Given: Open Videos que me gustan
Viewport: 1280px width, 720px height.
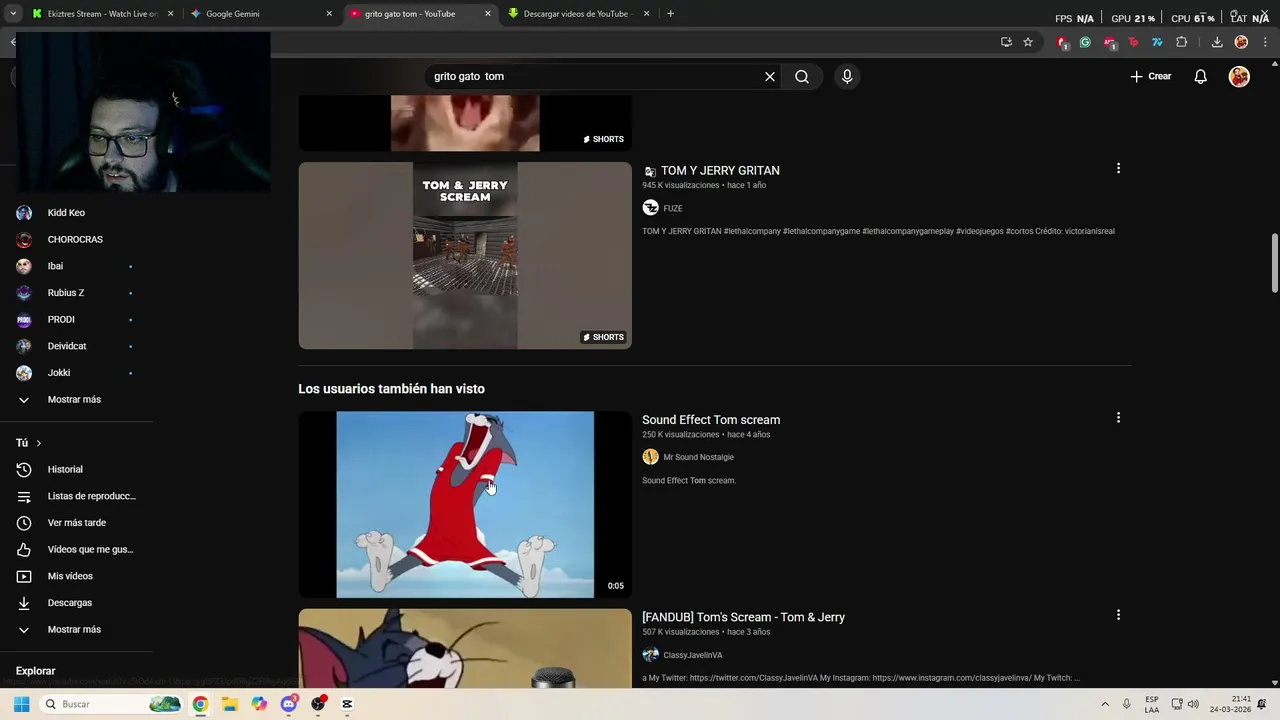Looking at the screenshot, I should coord(76,549).
